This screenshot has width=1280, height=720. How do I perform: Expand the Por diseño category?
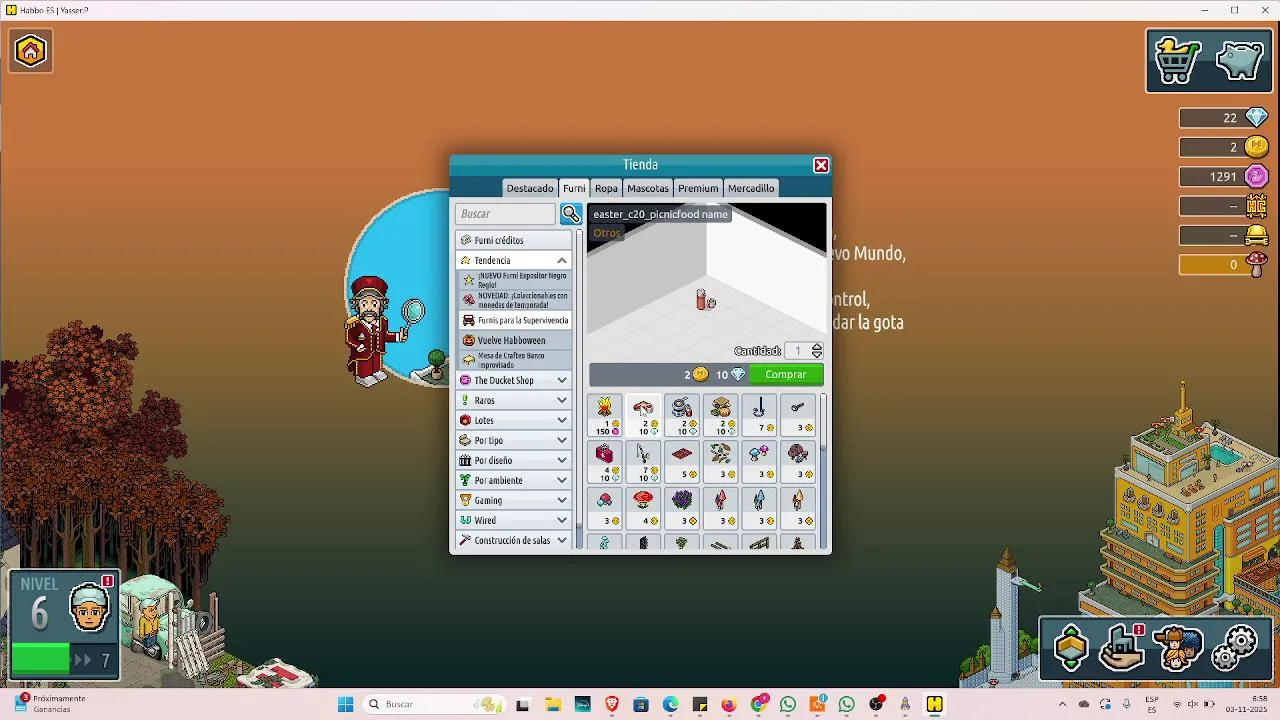tap(514, 460)
